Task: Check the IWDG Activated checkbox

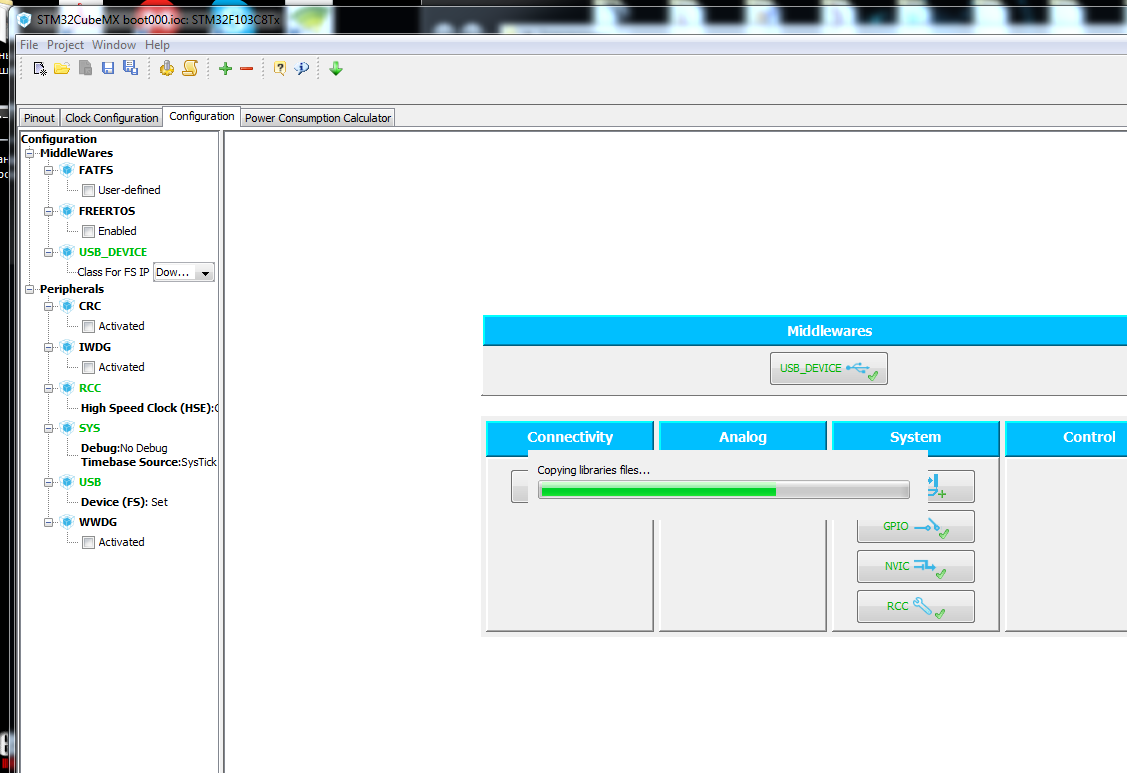Action: tap(88, 367)
